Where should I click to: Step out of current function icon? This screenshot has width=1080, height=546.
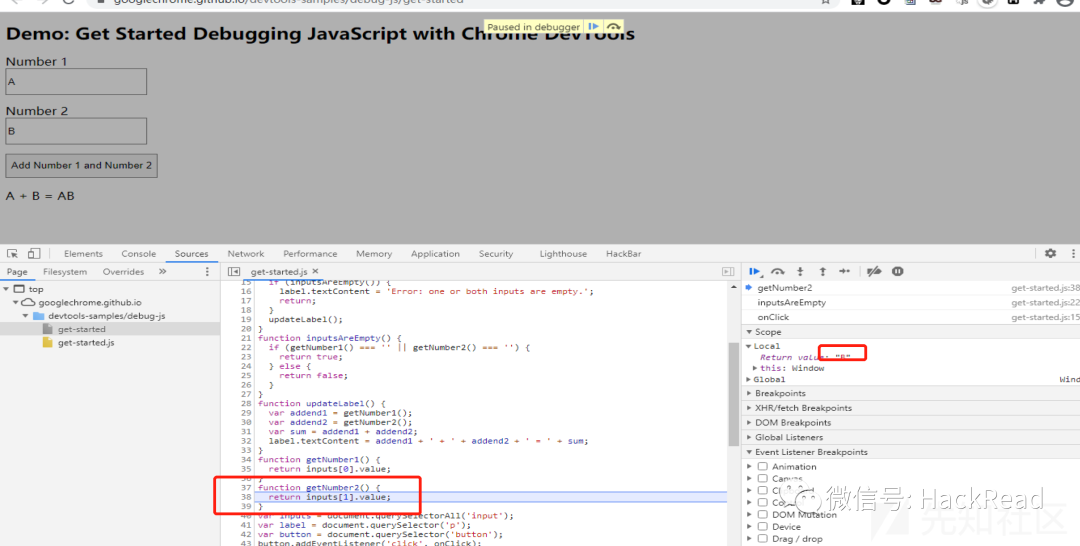pyautogui.click(x=822, y=271)
